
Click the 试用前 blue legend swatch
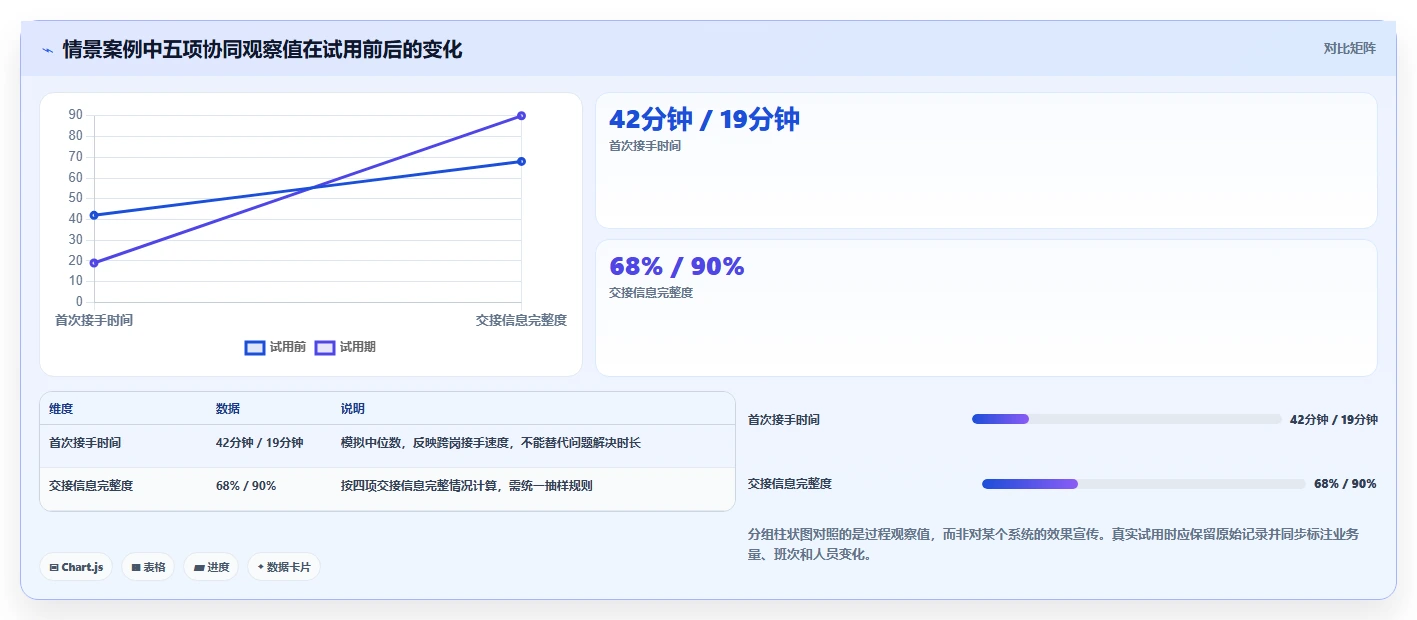[x=255, y=347]
